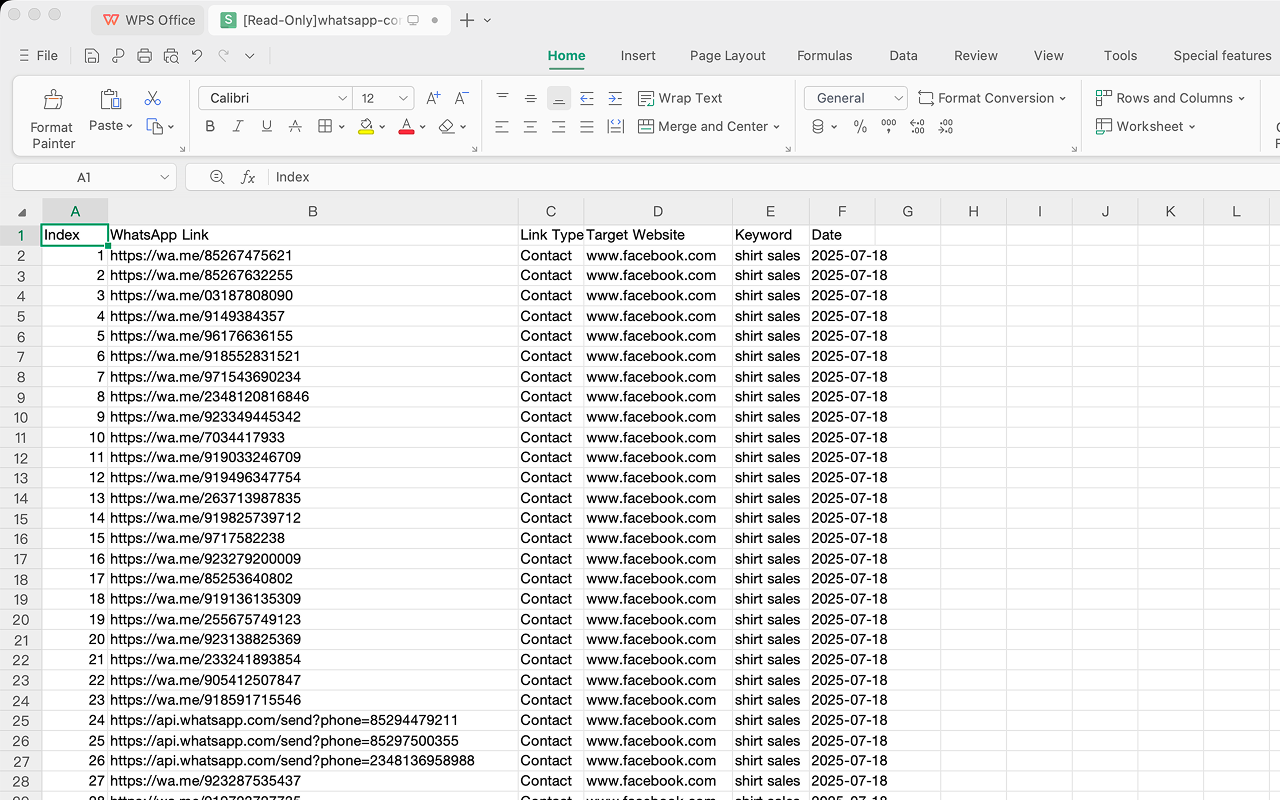The image size is (1280, 800).
Task: Select the Format Painter tool
Action: coord(52,119)
